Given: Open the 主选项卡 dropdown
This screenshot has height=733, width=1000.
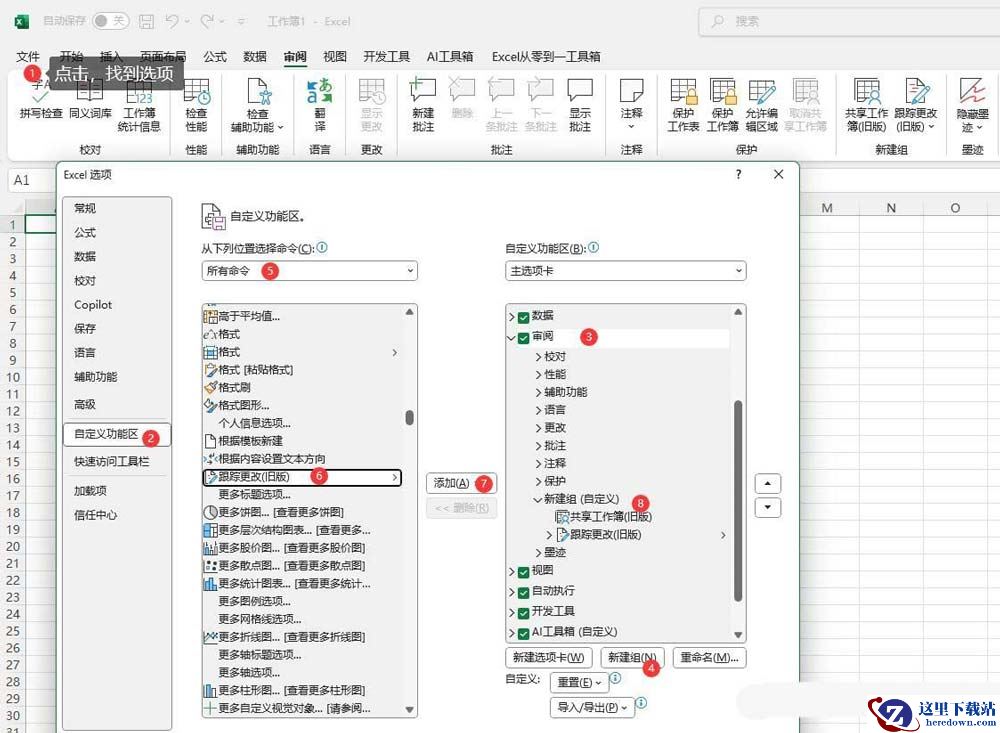Looking at the screenshot, I should point(626,271).
